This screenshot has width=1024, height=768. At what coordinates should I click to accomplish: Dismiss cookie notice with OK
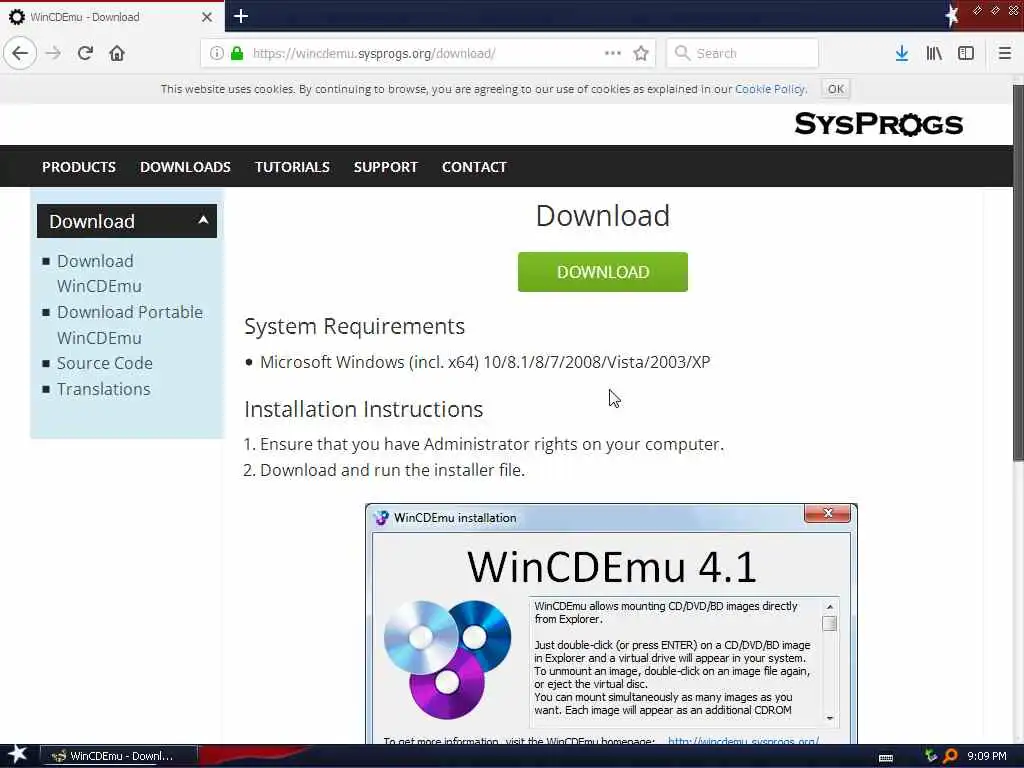pos(835,89)
